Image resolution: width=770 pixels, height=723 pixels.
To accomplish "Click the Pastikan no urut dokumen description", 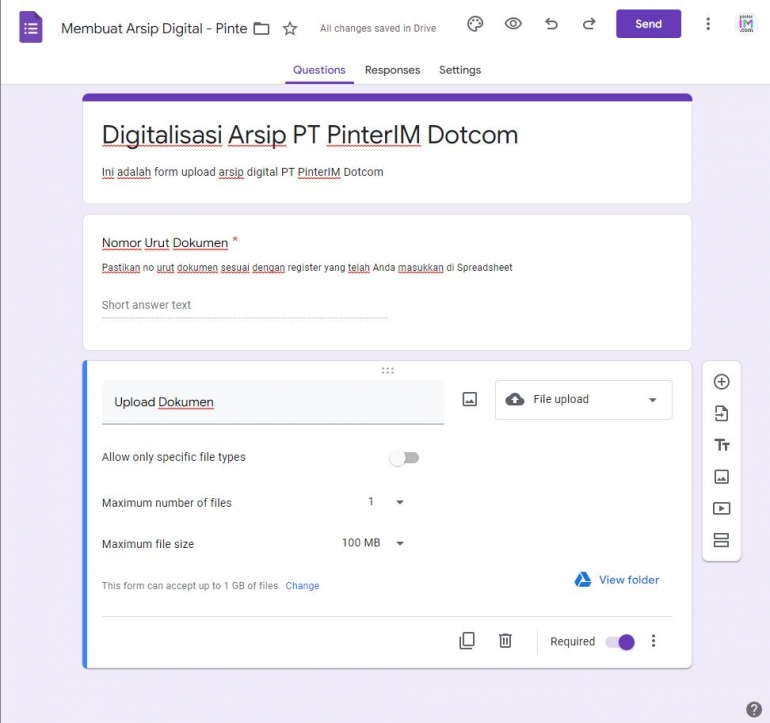I will pyautogui.click(x=307, y=268).
